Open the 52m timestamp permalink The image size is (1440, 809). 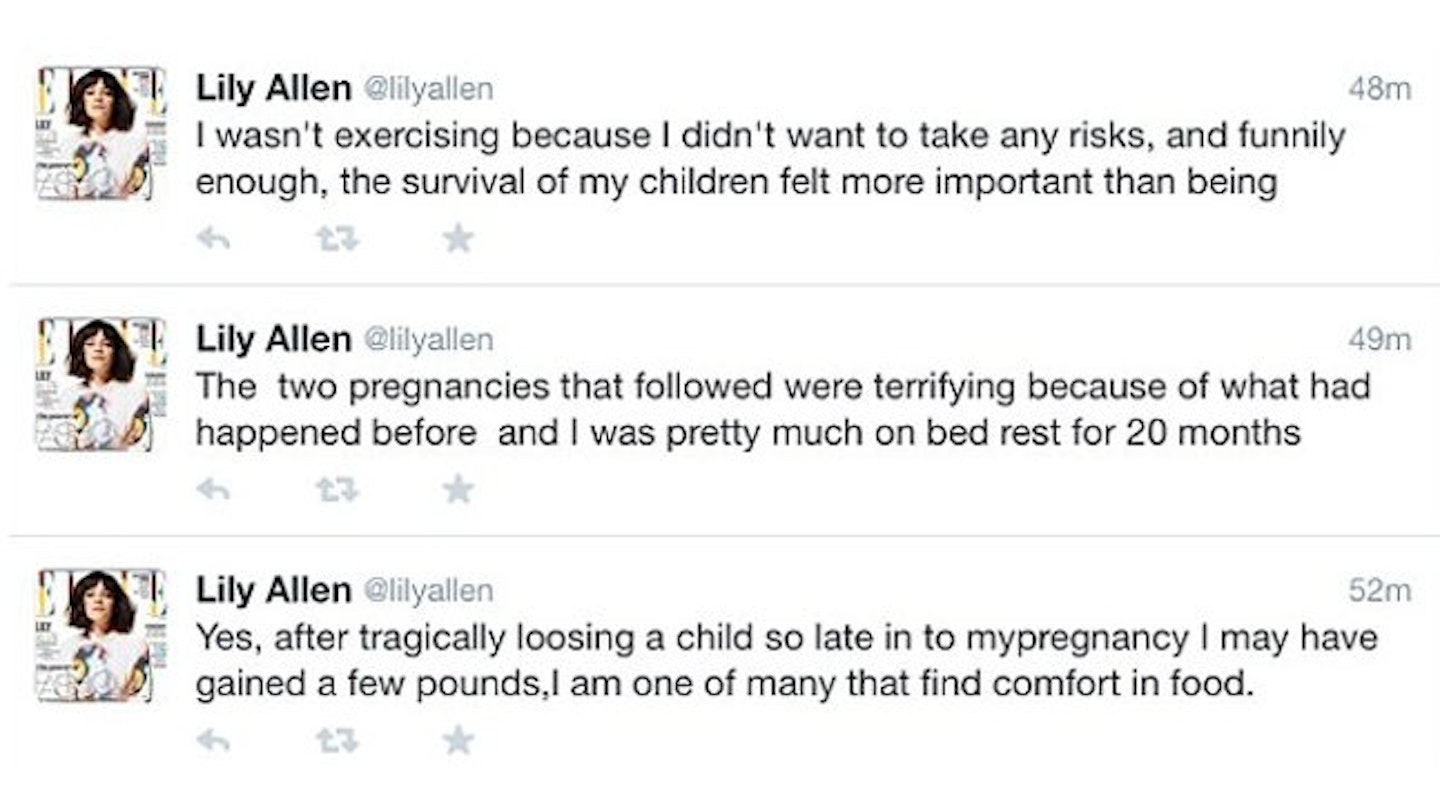tap(1379, 592)
